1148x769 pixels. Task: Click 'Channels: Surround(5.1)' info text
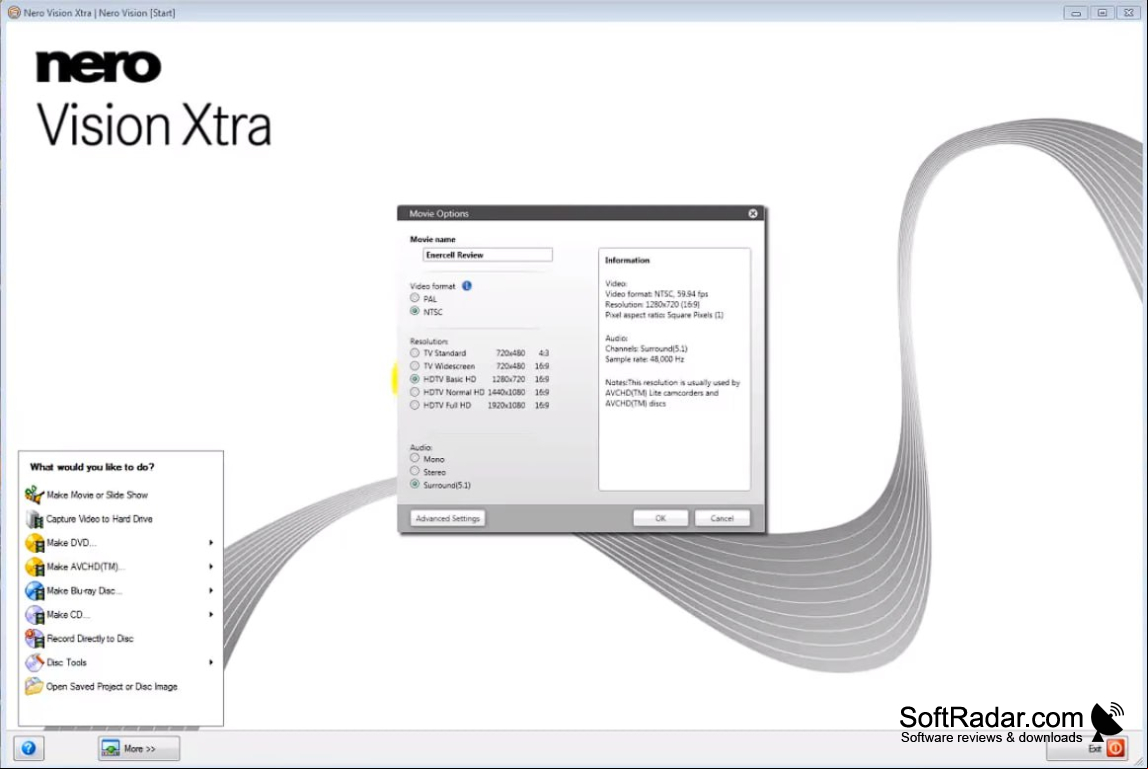click(x=646, y=349)
